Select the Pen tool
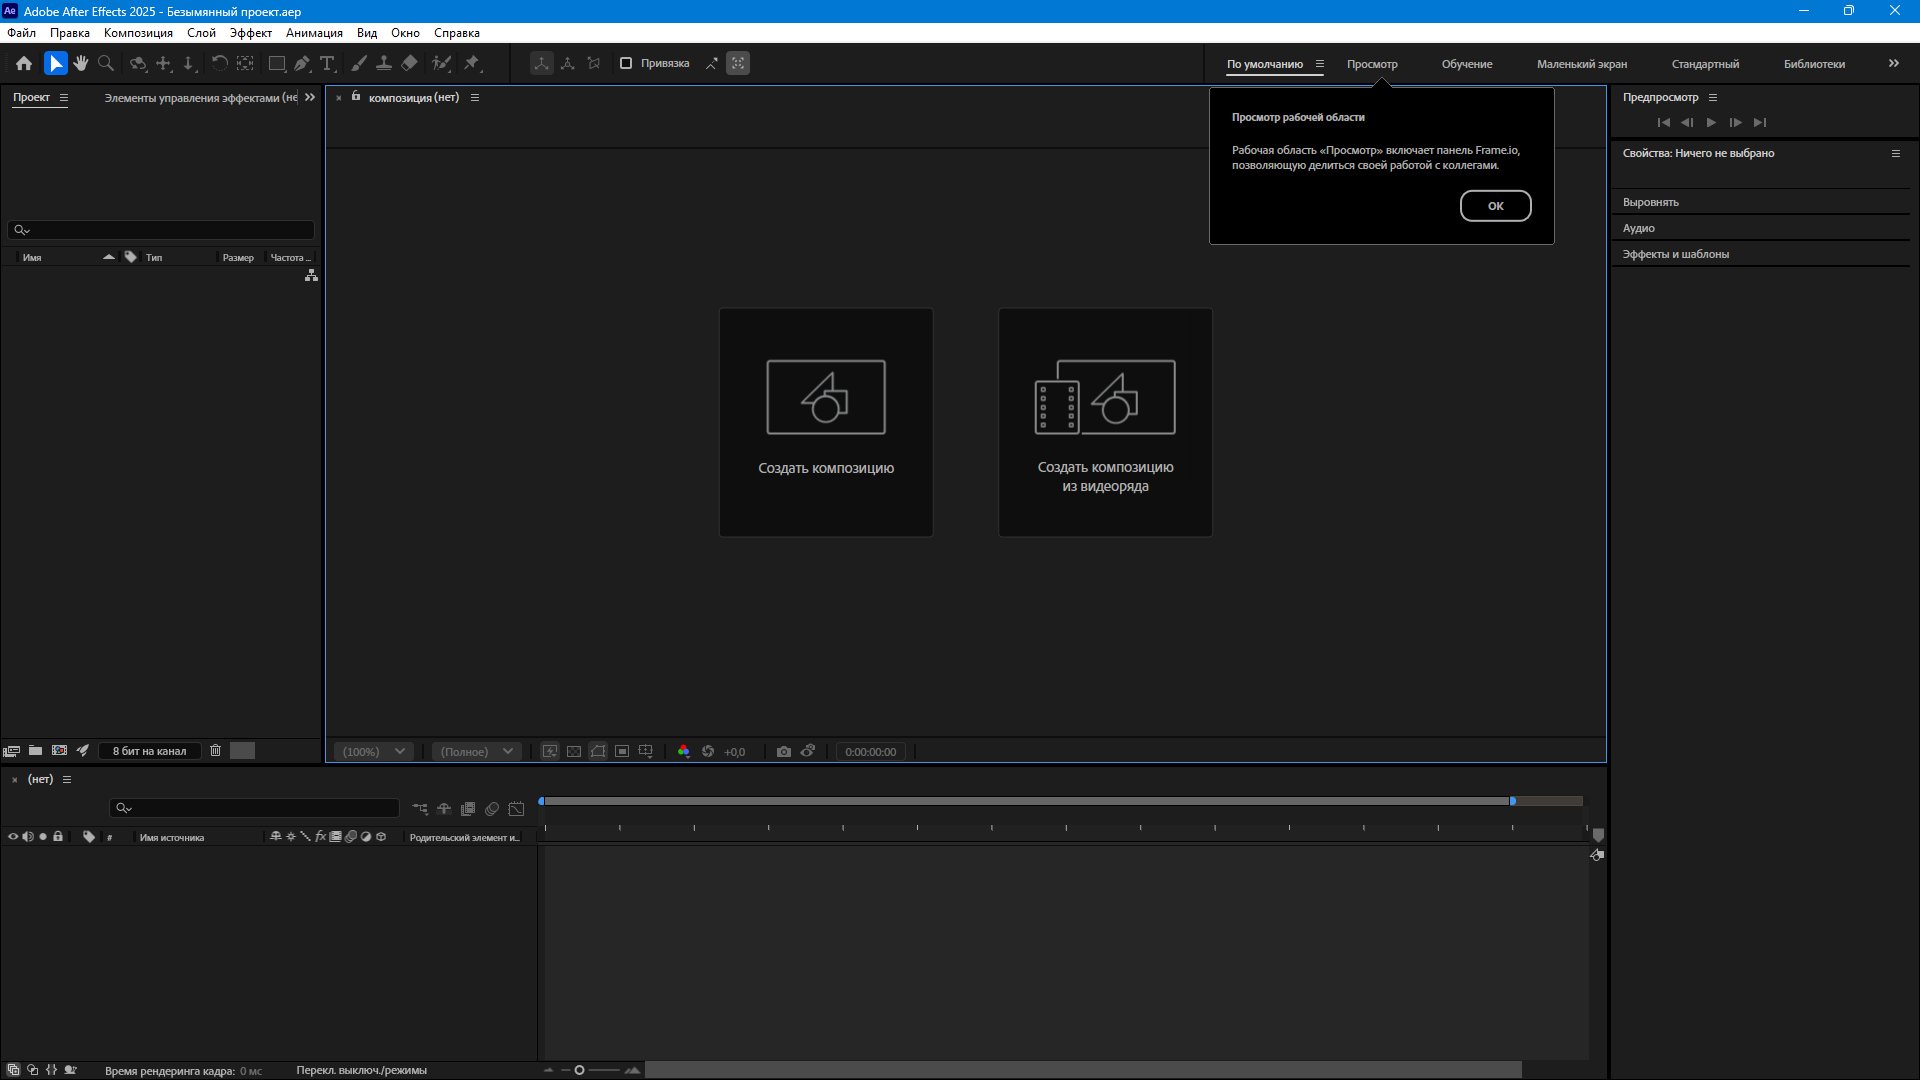1920x1080 pixels. [302, 63]
